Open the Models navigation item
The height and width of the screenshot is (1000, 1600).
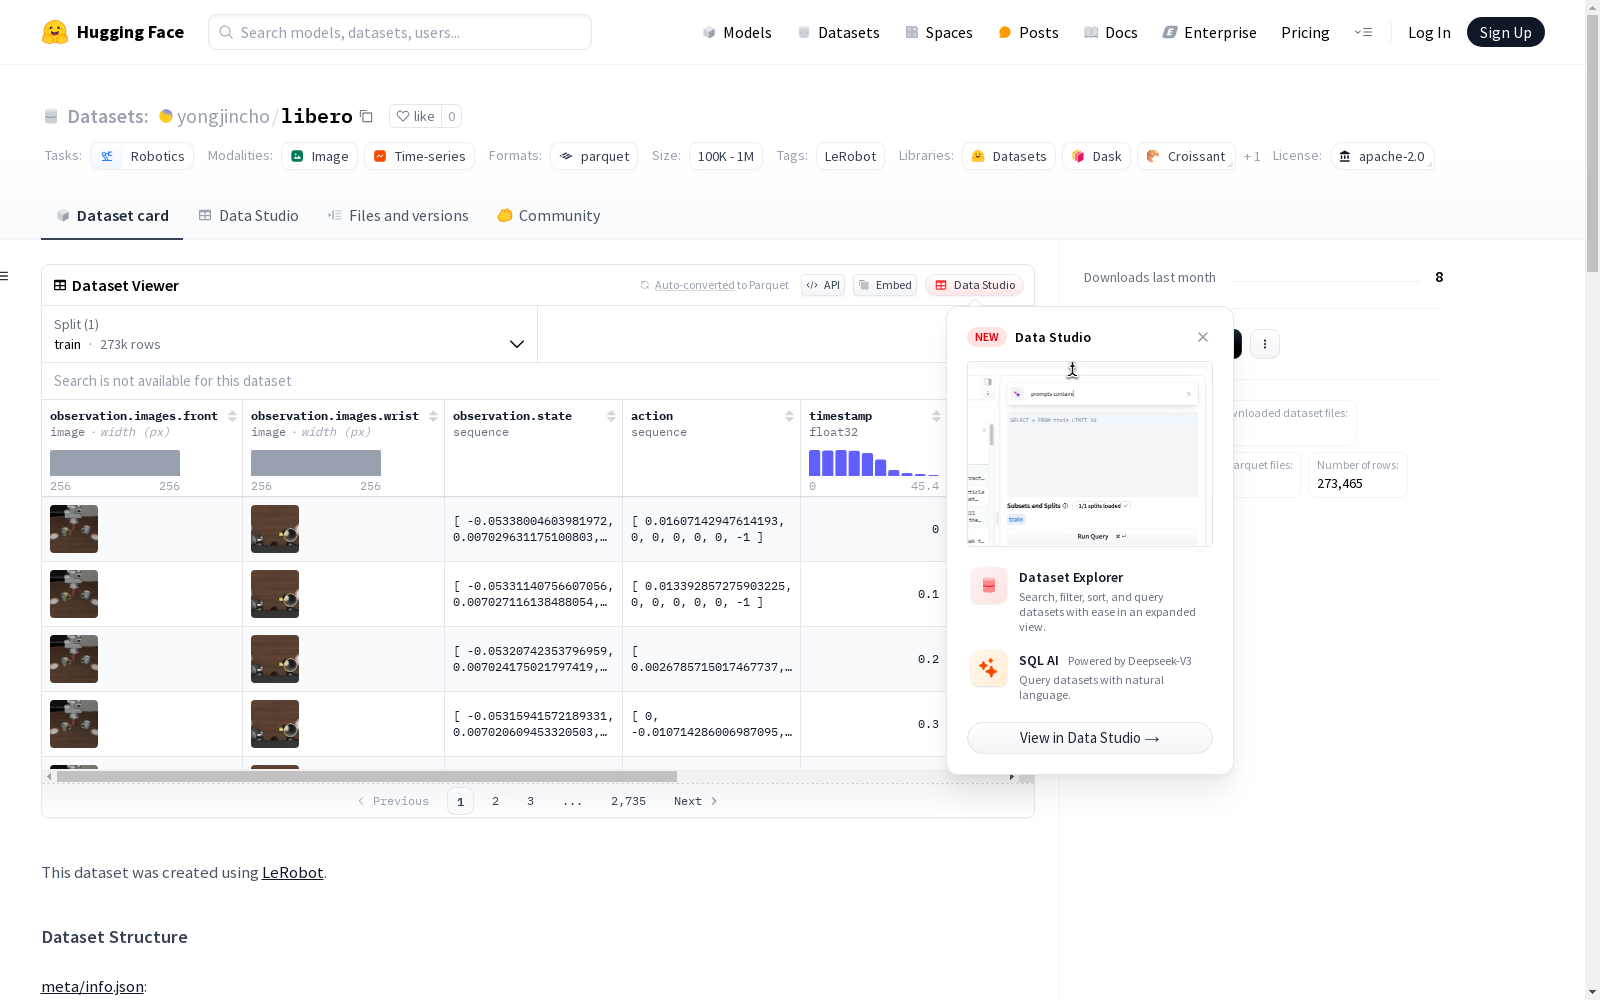tap(737, 32)
